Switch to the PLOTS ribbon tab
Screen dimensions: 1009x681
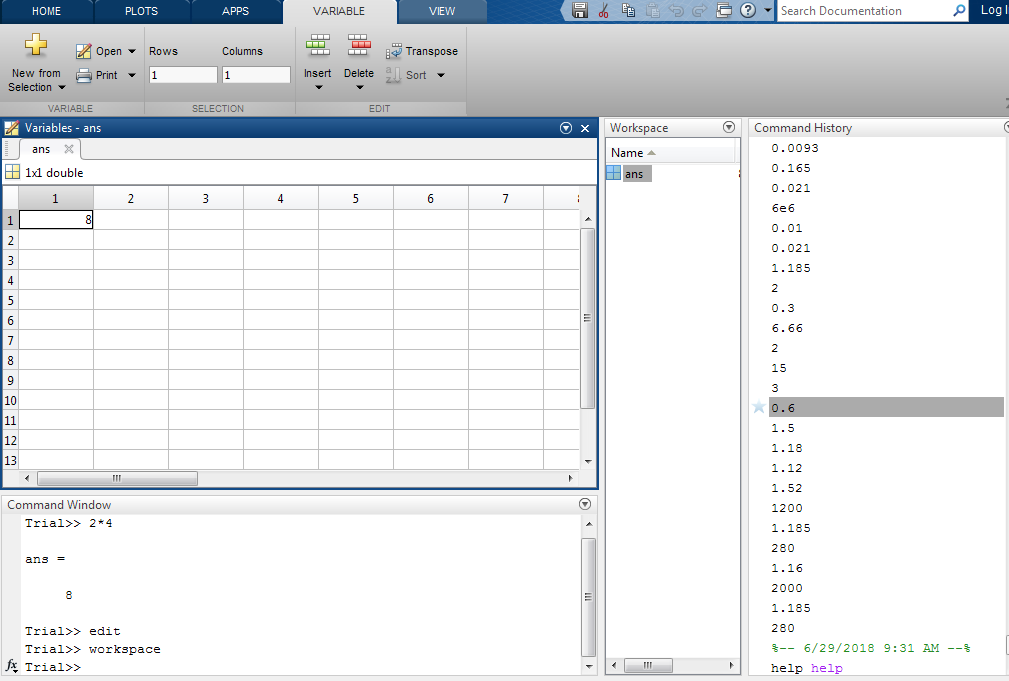click(x=141, y=12)
